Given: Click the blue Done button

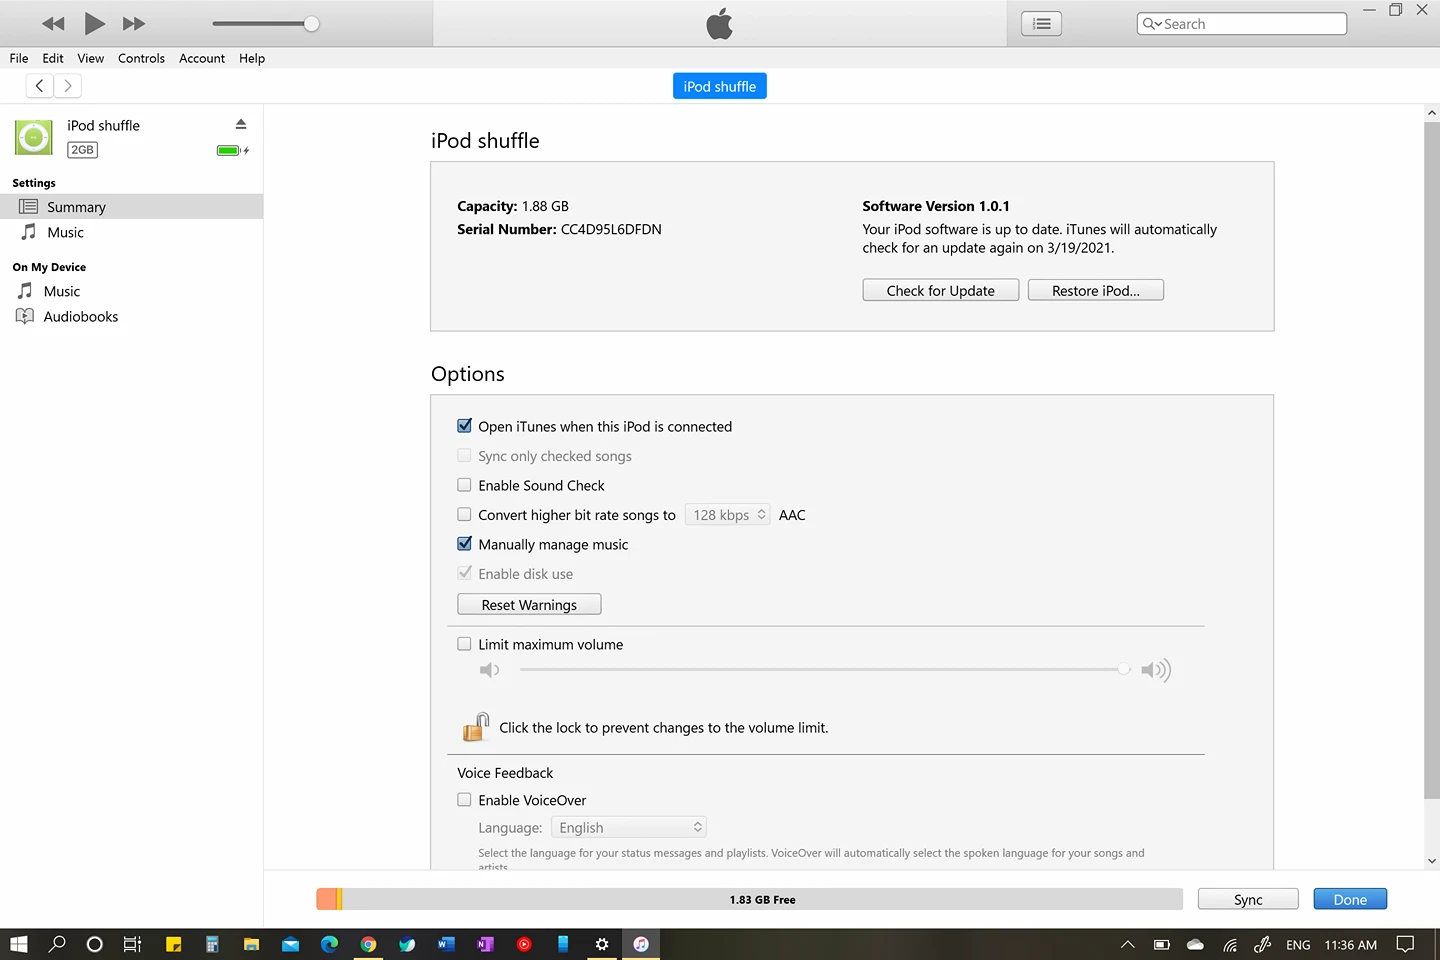Looking at the screenshot, I should 1350,899.
